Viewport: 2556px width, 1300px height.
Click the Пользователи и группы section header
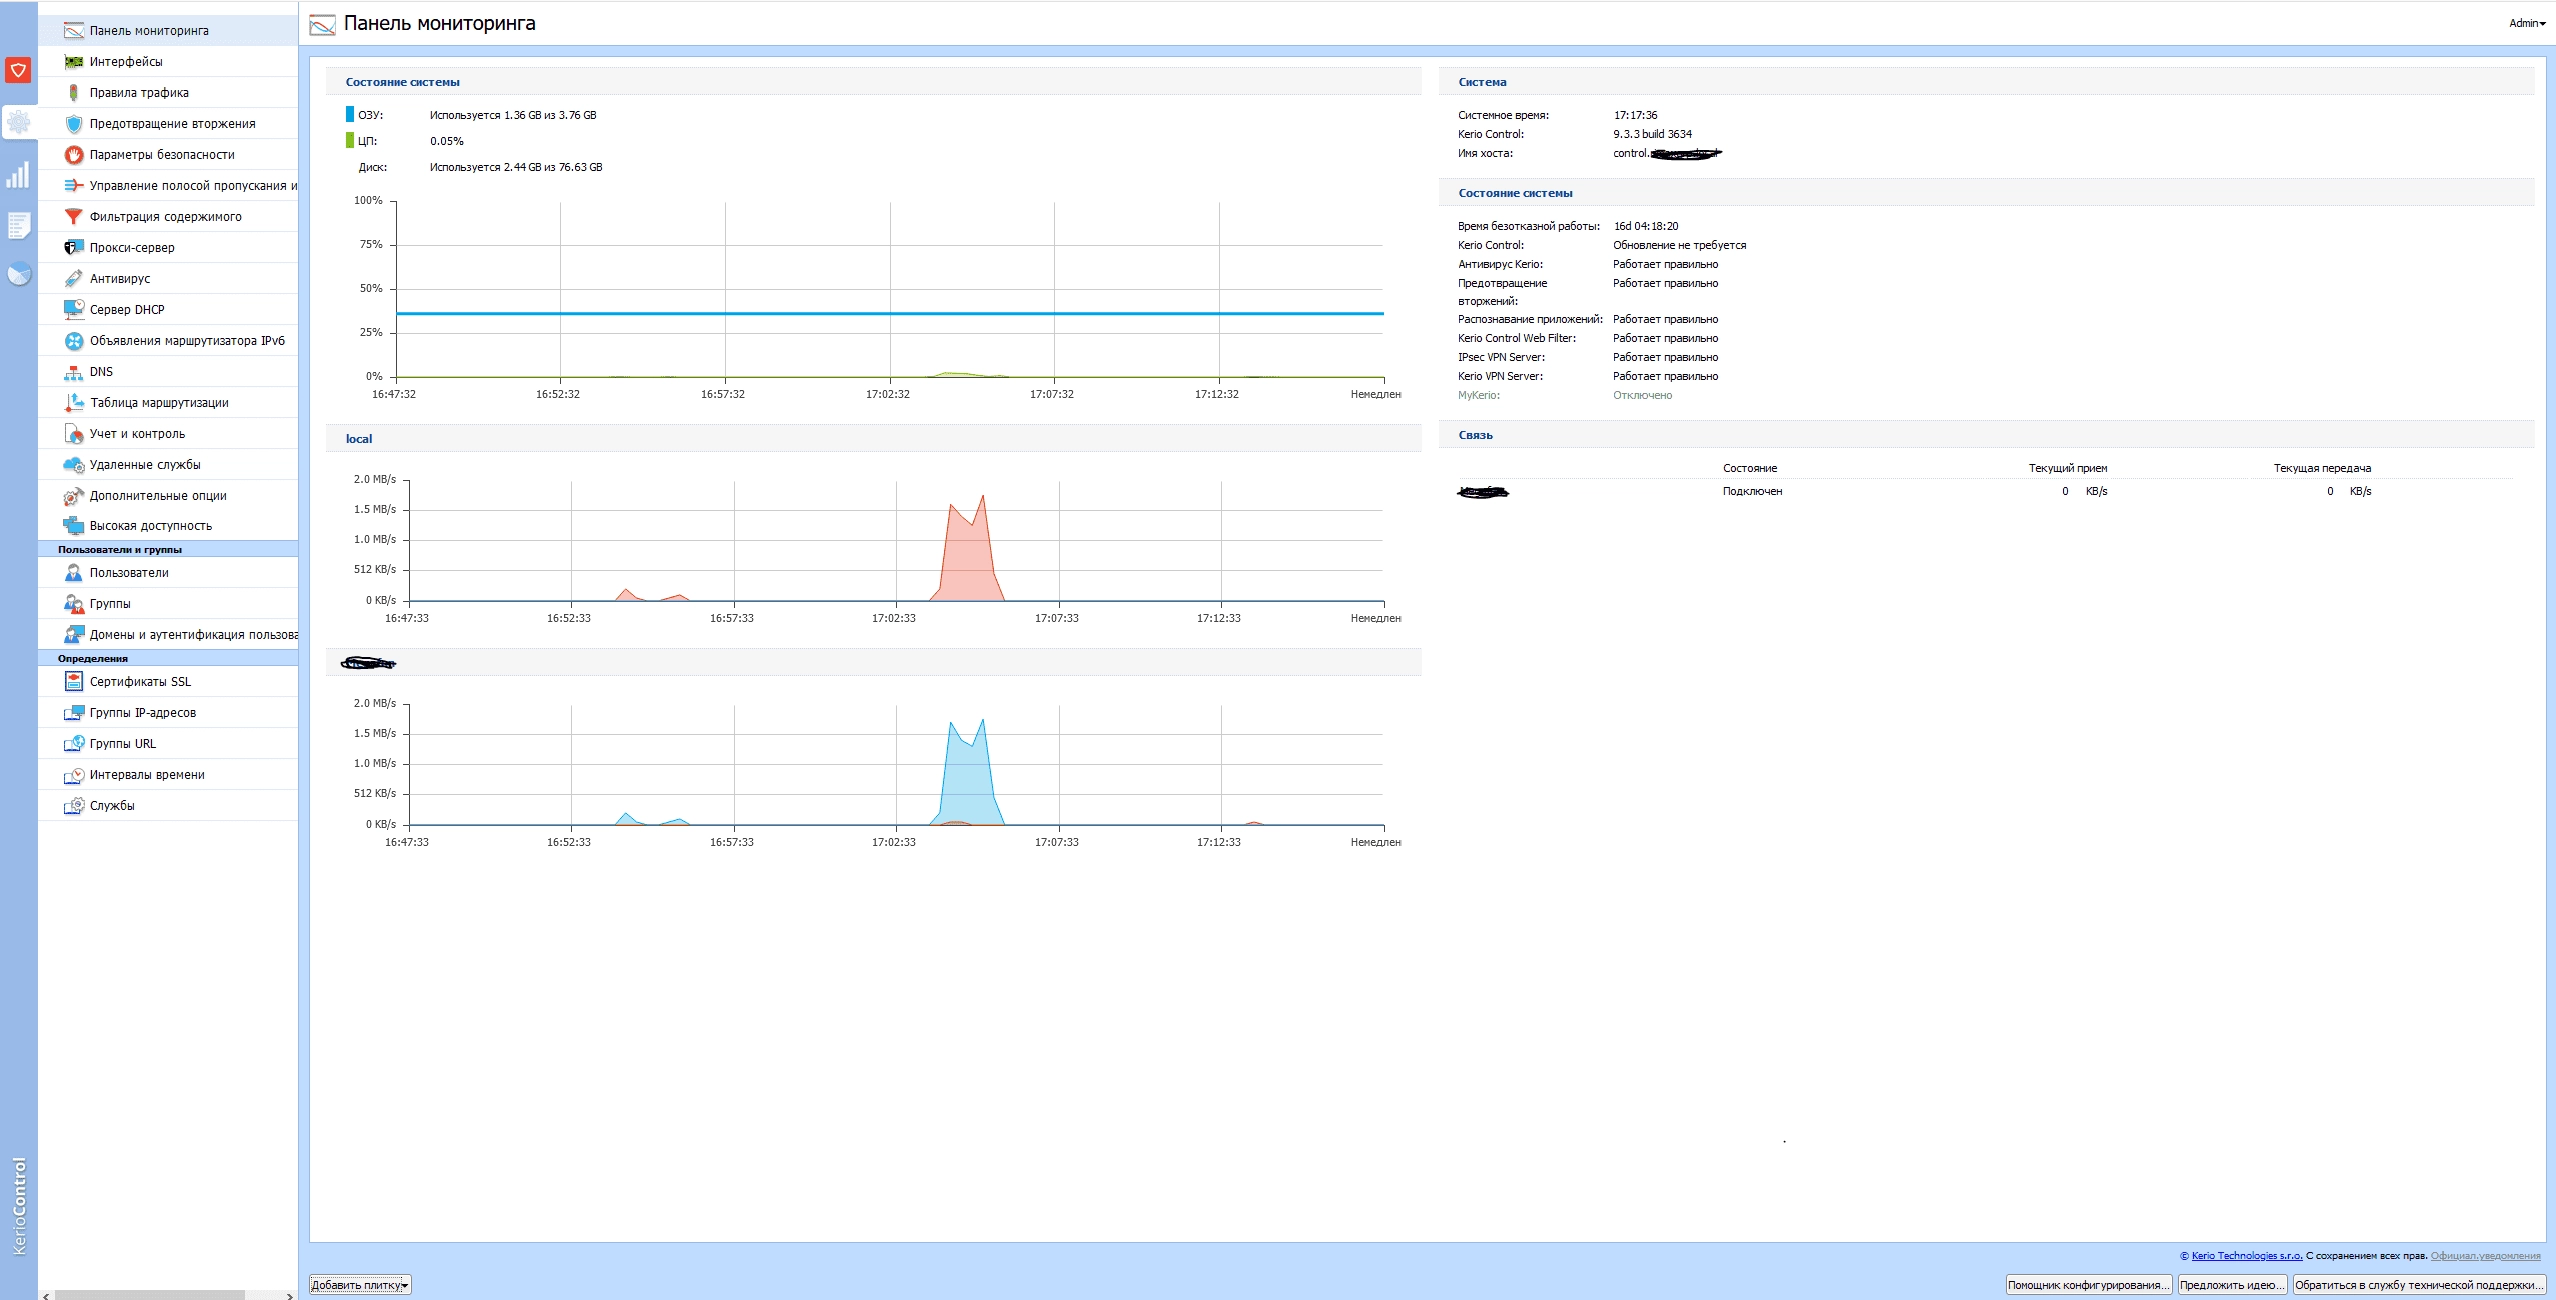pos(168,549)
